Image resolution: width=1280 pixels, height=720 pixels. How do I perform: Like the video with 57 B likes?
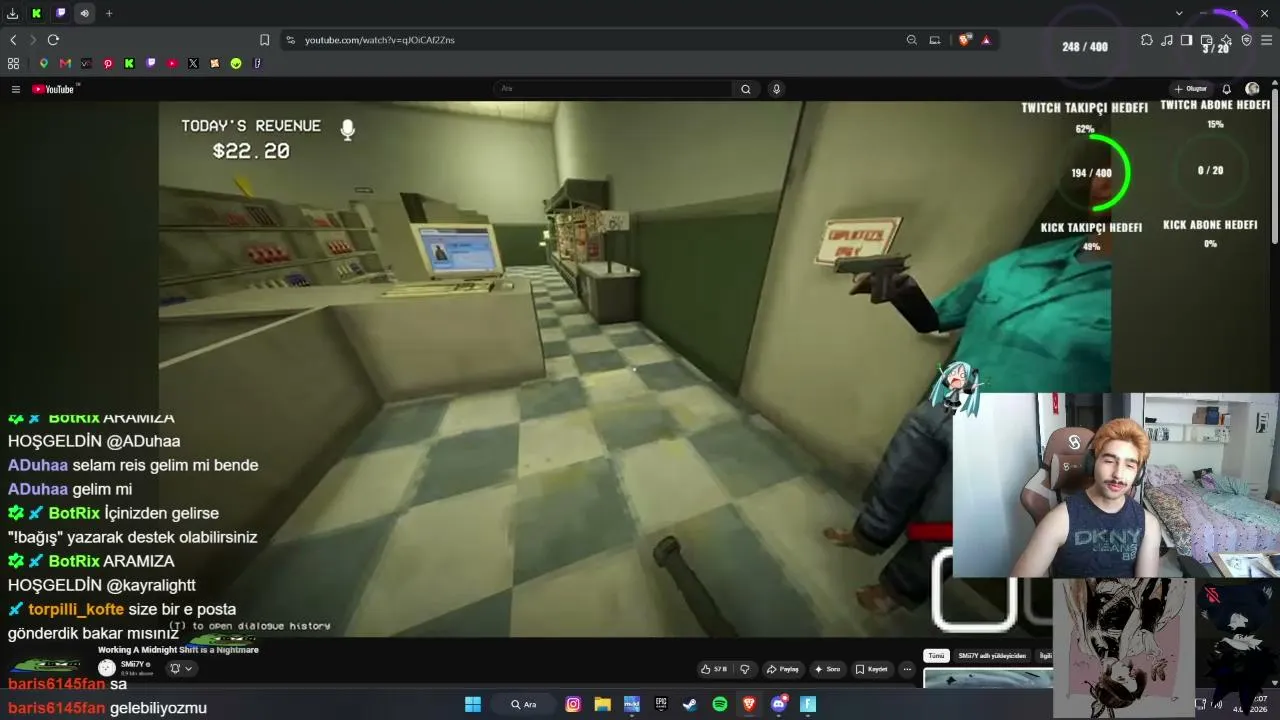click(x=714, y=669)
